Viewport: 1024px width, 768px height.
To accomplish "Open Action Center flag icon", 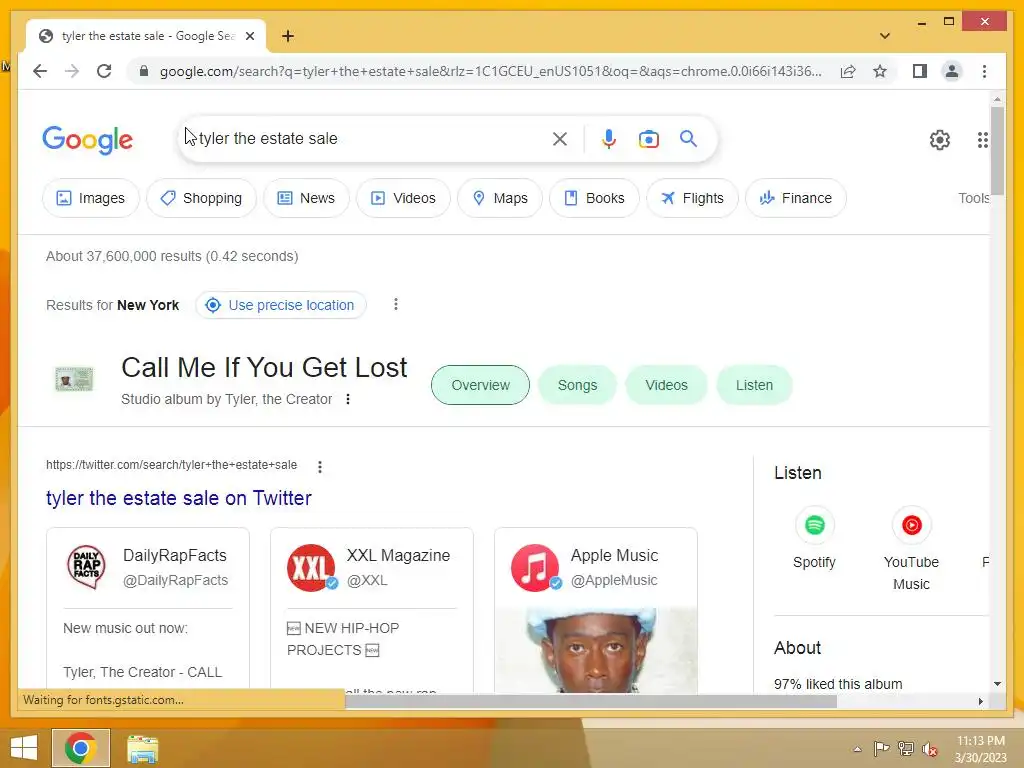I will [x=881, y=748].
